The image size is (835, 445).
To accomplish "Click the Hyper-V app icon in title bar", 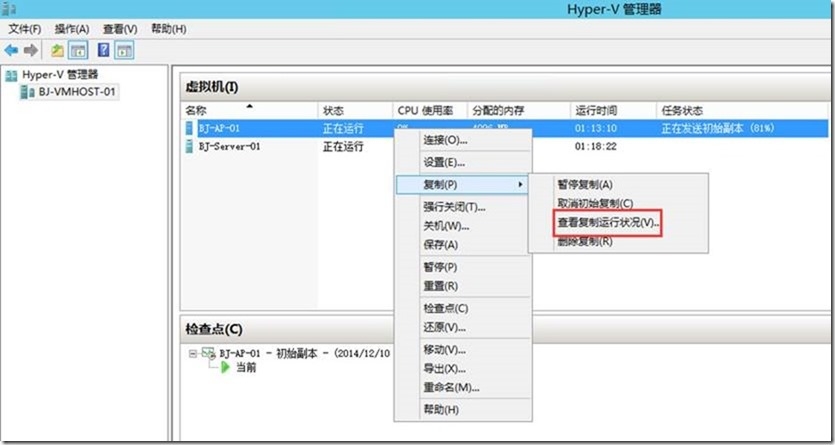I will 9,9.
